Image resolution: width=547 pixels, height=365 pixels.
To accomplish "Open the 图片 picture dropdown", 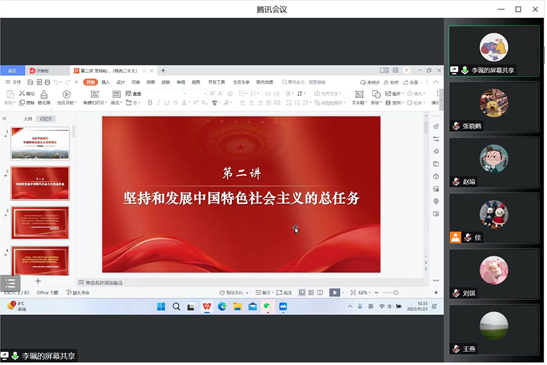I will coord(394,94).
